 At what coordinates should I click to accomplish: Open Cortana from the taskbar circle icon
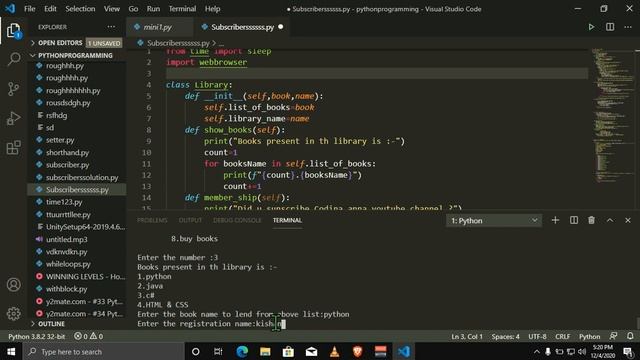pyautogui.click(x=196, y=351)
